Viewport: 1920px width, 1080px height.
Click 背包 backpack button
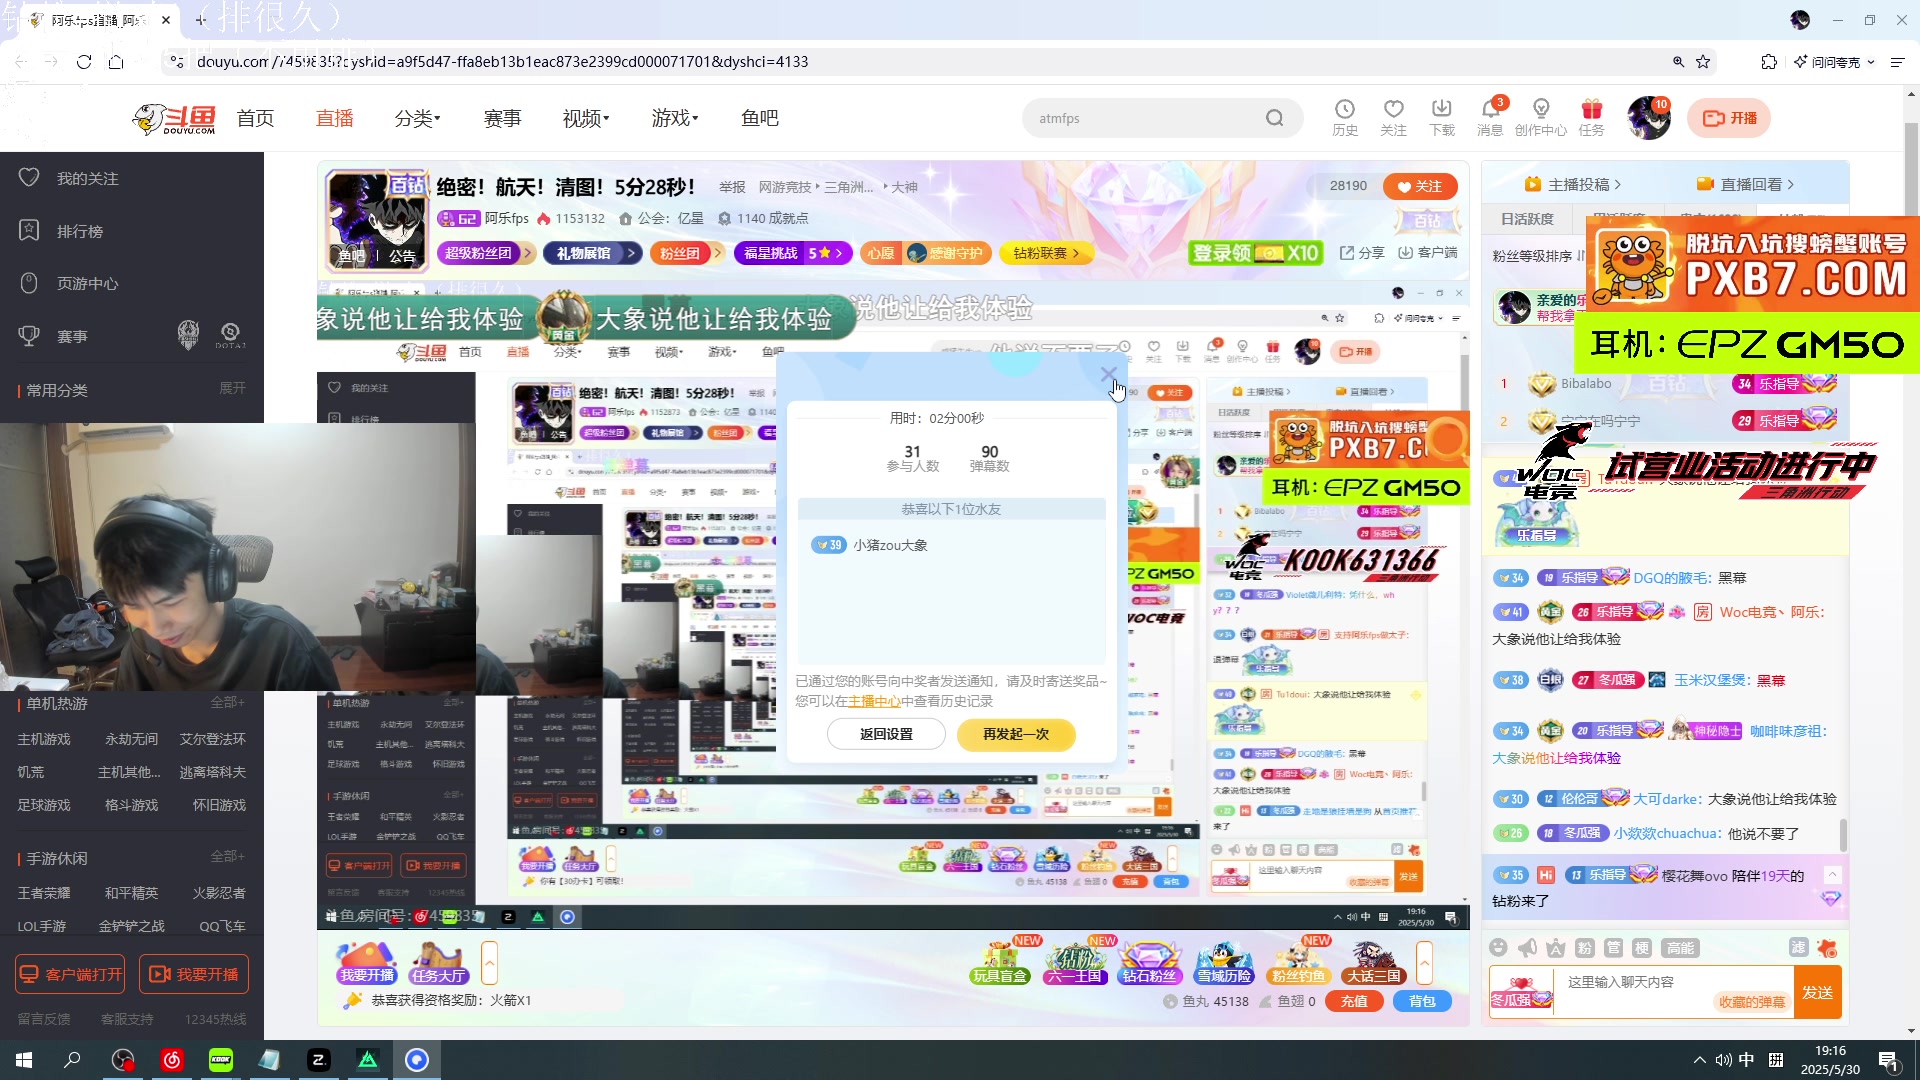pos(1422,1001)
